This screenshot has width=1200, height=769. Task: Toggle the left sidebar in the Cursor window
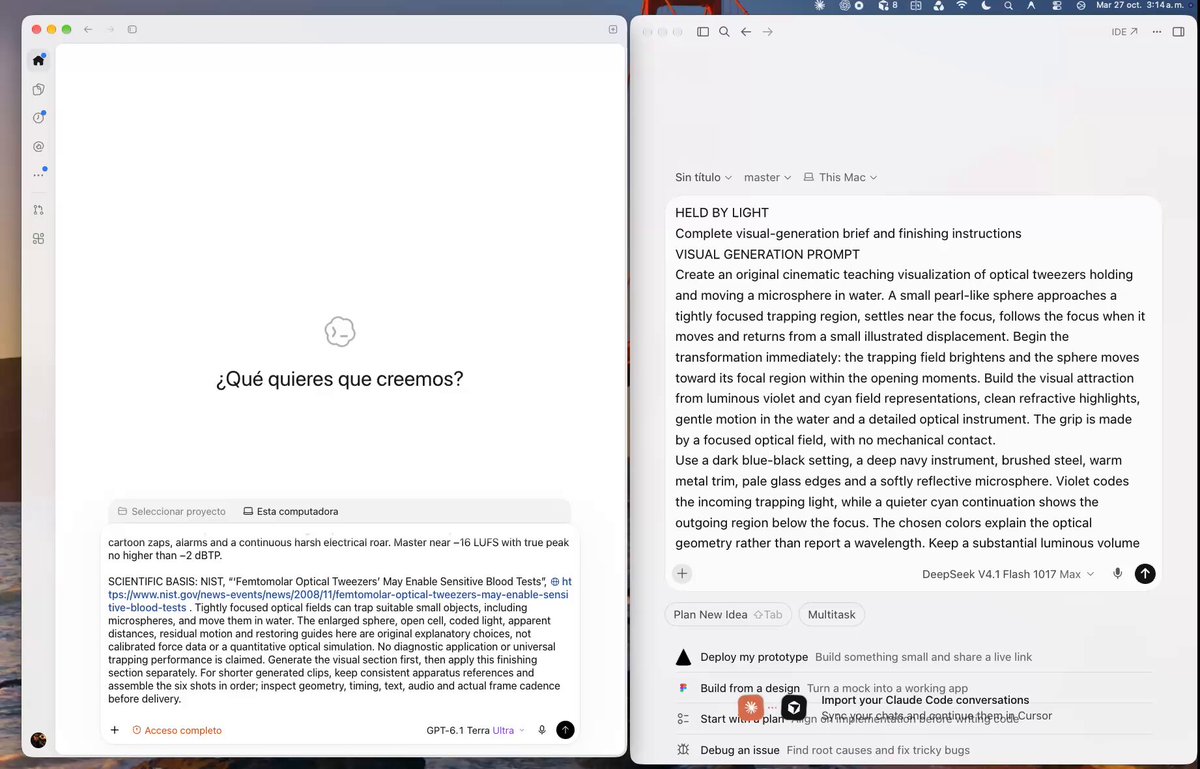[x=703, y=32]
